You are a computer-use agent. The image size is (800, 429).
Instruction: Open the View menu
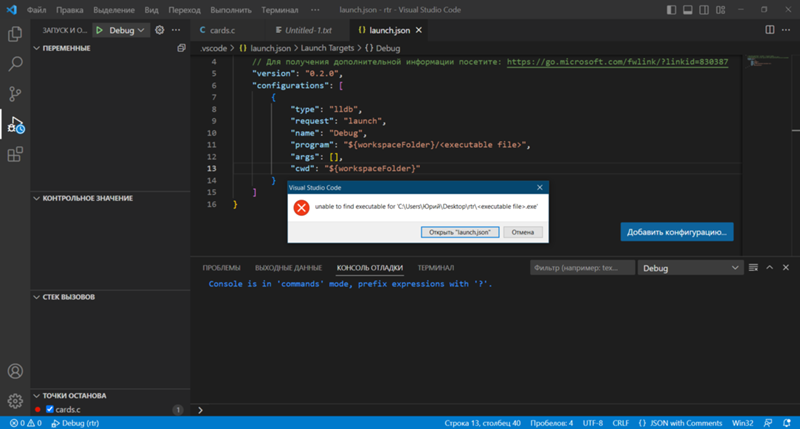151,10
